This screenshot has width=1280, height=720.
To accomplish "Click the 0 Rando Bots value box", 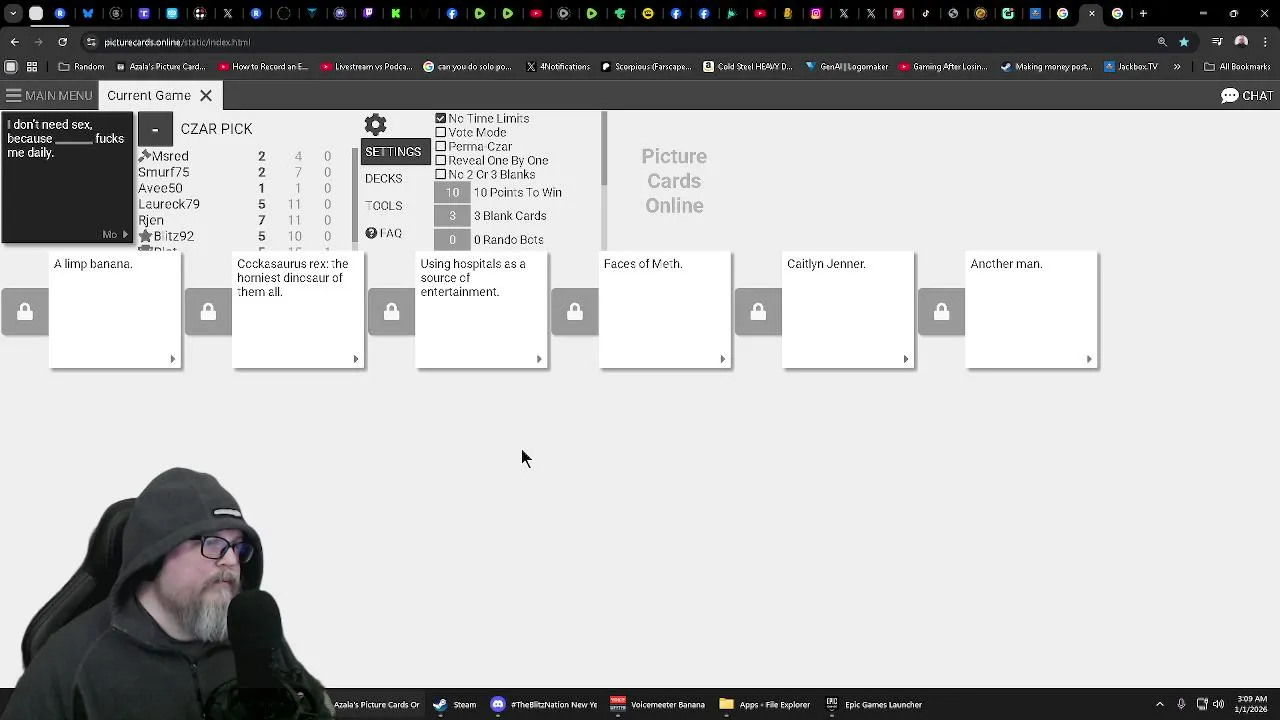I will coord(452,239).
